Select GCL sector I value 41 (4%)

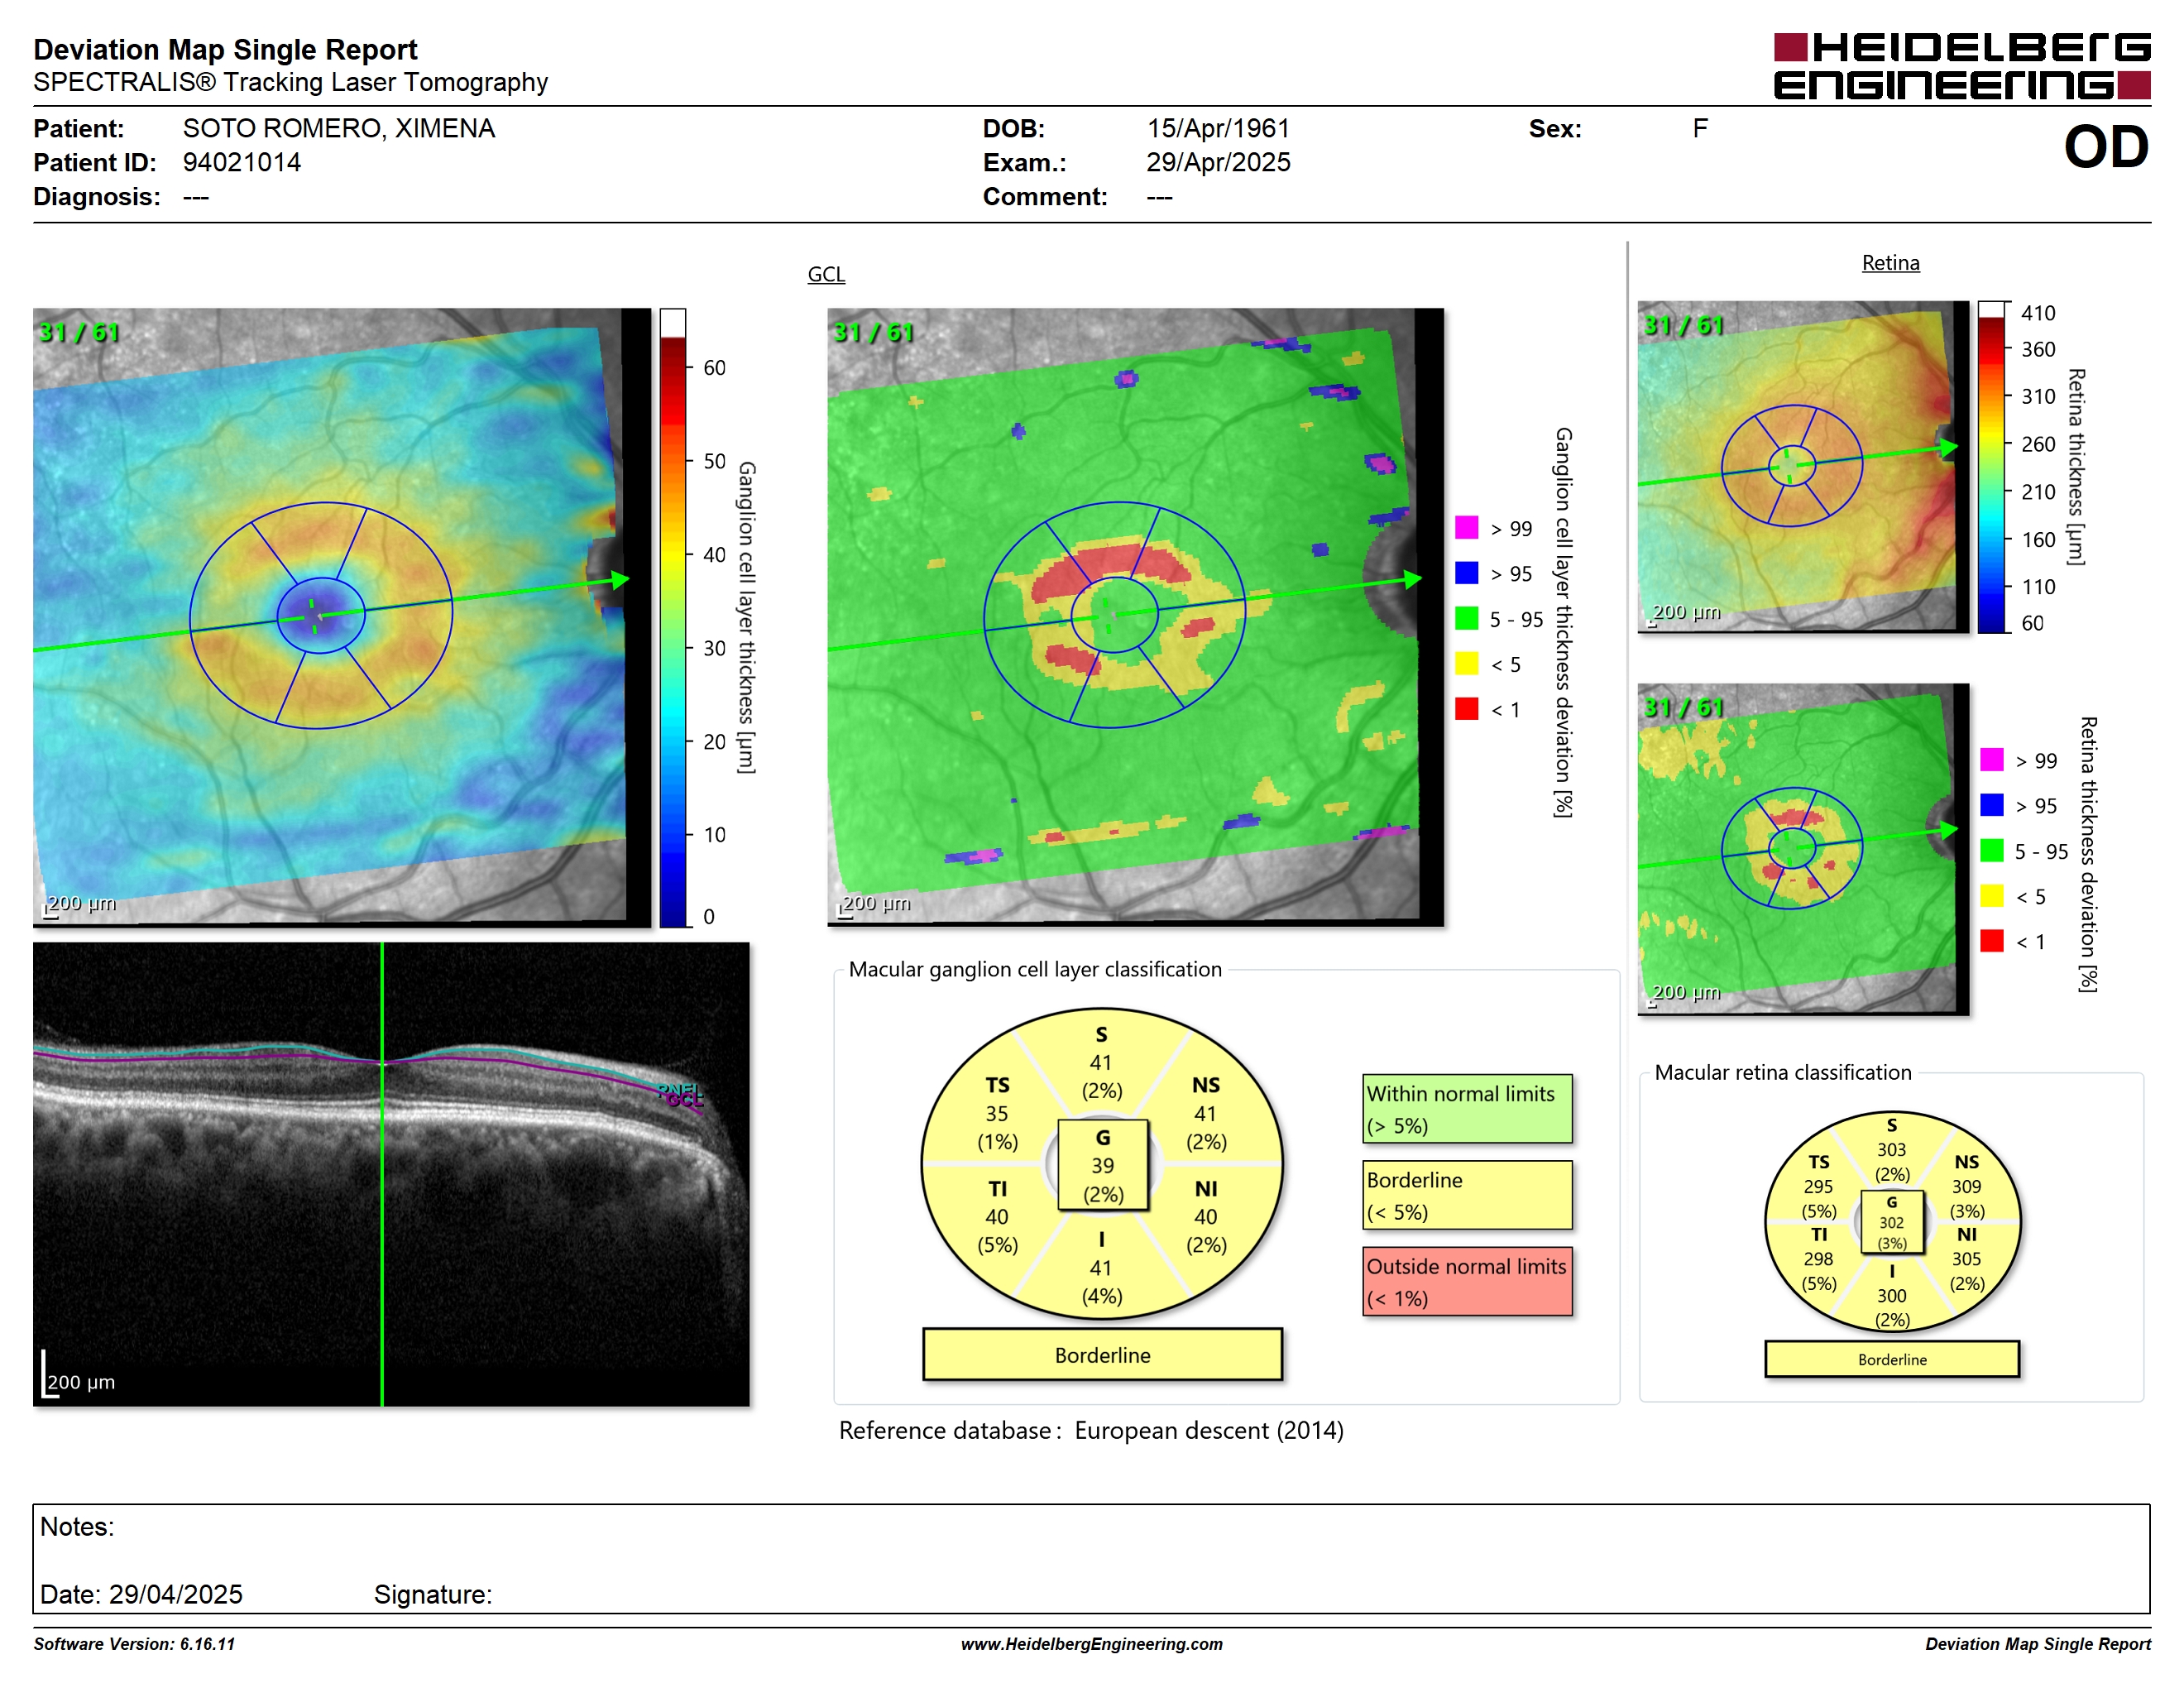1101,1268
